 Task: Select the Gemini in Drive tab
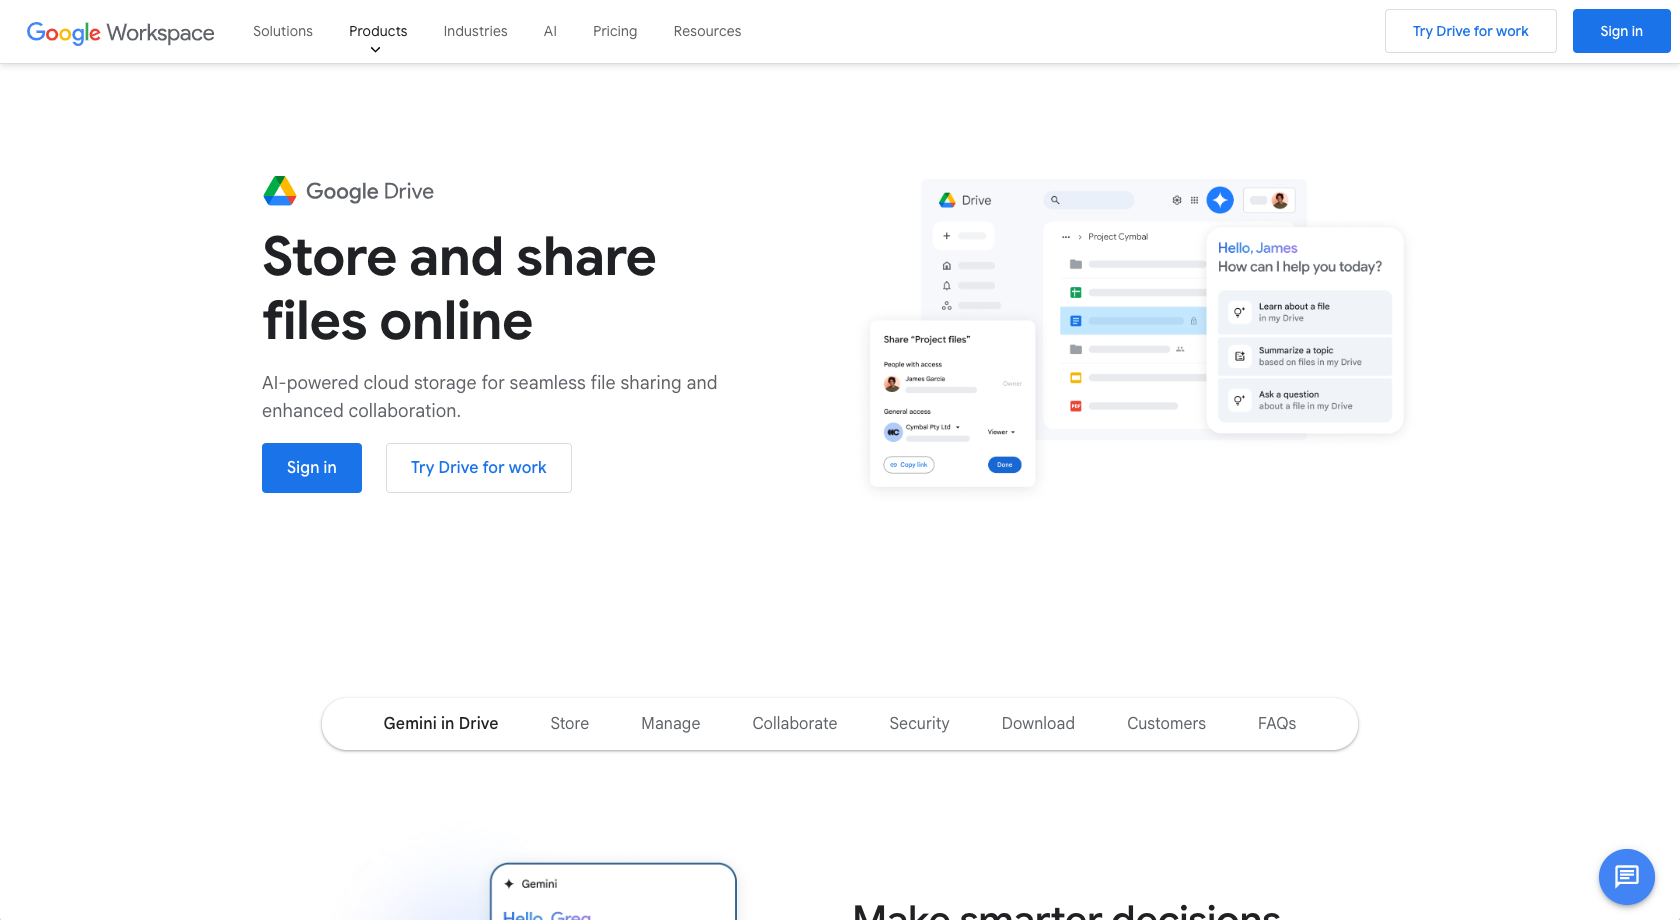pos(441,723)
